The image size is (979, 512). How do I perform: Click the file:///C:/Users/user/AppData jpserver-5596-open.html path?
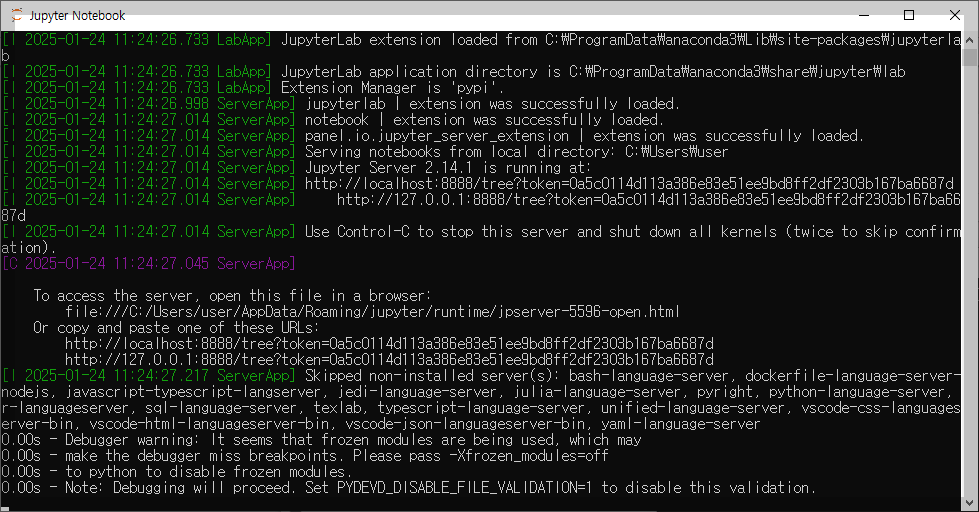point(372,312)
